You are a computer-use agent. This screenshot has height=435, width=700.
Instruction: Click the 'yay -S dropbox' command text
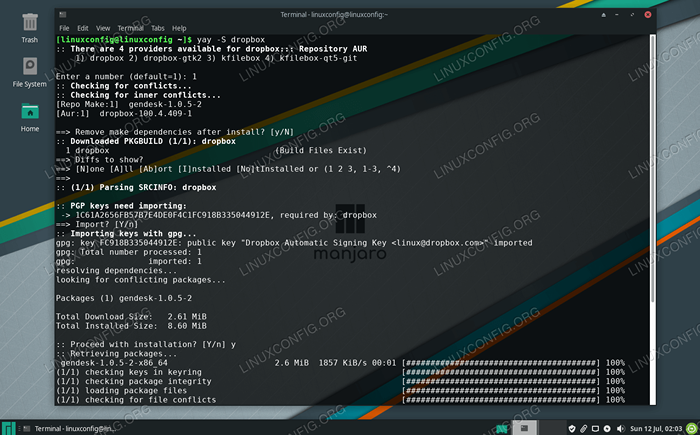pos(231,40)
